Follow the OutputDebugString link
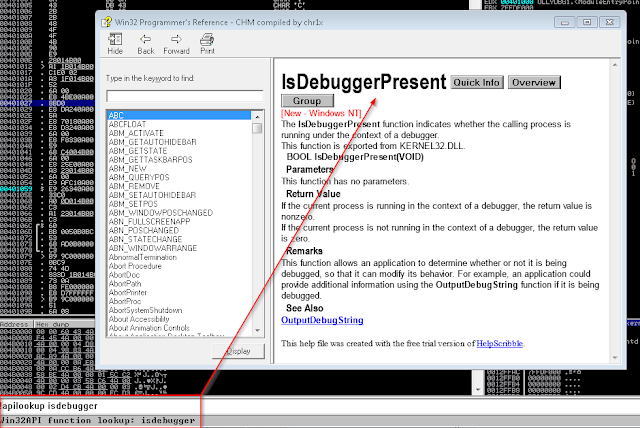 tap(322, 320)
